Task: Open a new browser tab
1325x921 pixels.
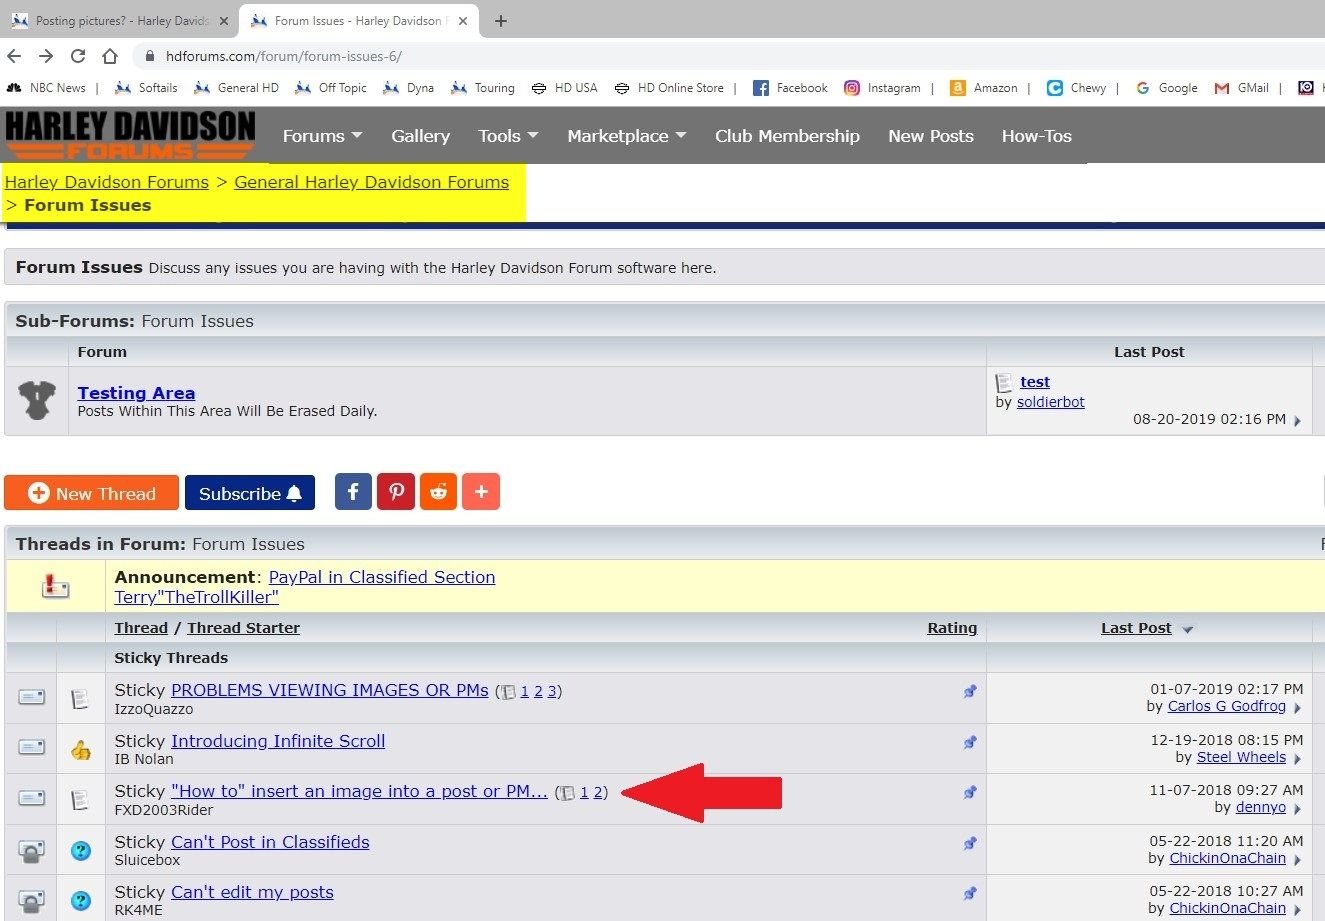Action: (x=501, y=21)
